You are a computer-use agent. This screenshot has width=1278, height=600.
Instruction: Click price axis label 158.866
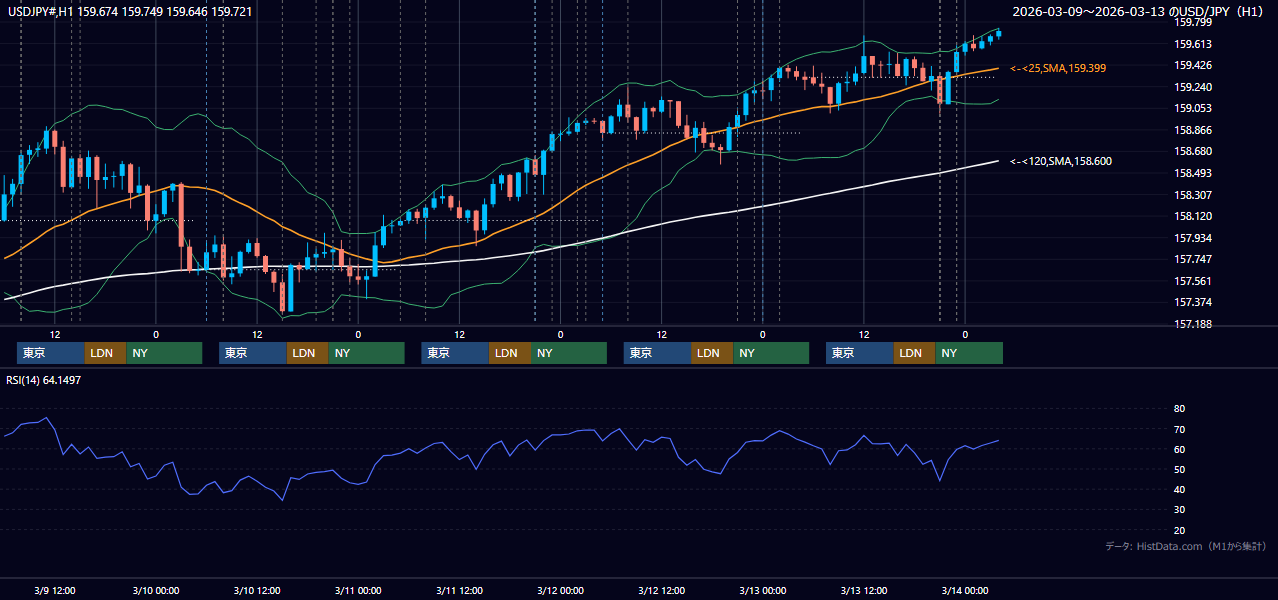coord(1192,130)
